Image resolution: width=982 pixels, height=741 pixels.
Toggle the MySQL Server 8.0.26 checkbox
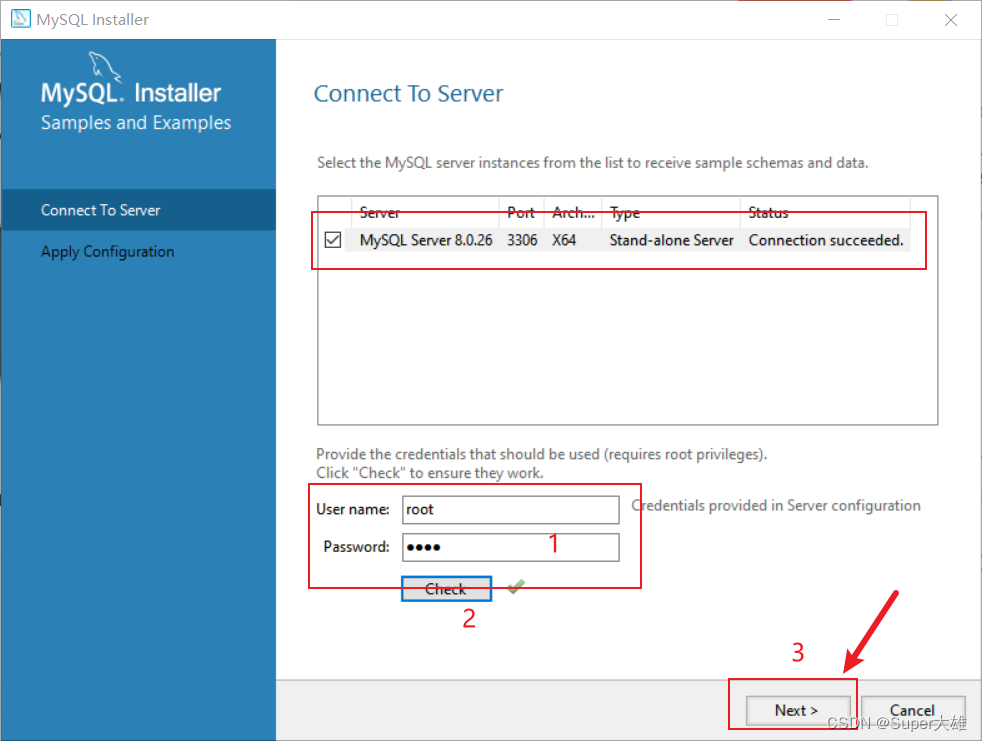coord(333,240)
